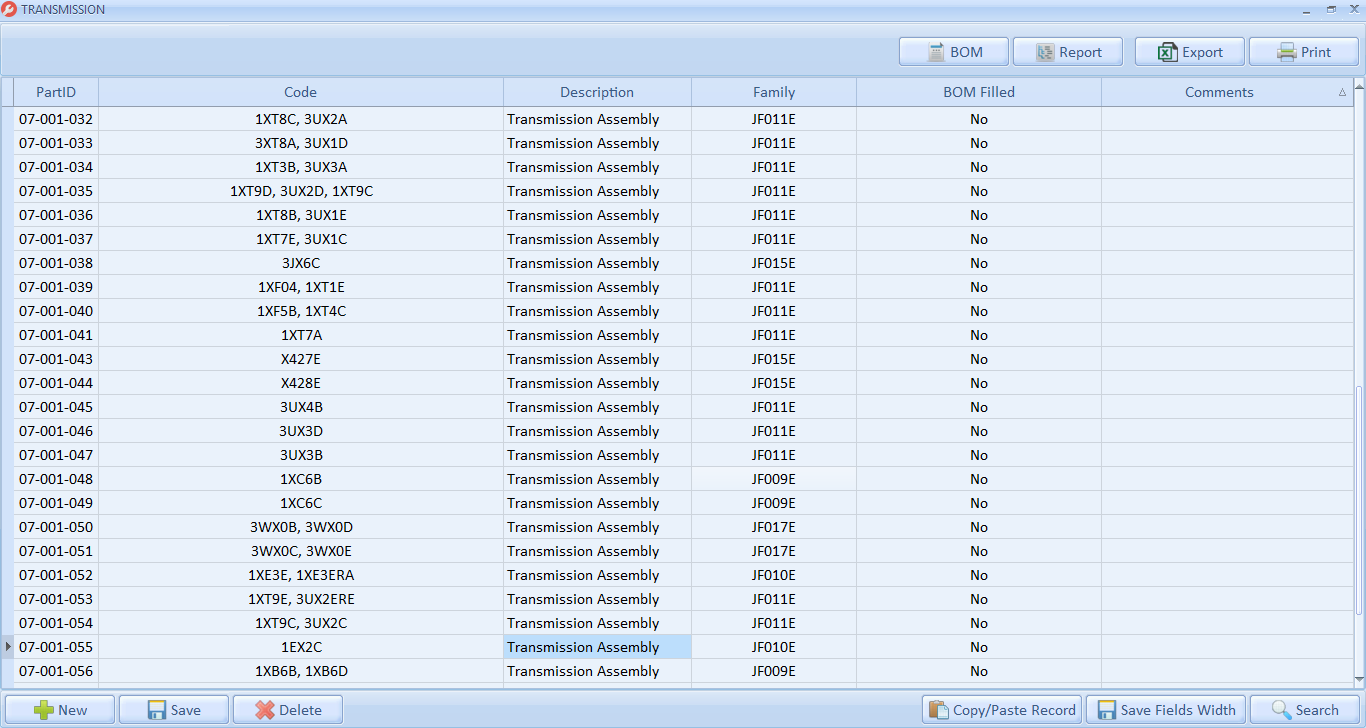Select PartID 07-001-034
The image size is (1366, 728).
point(56,167)
